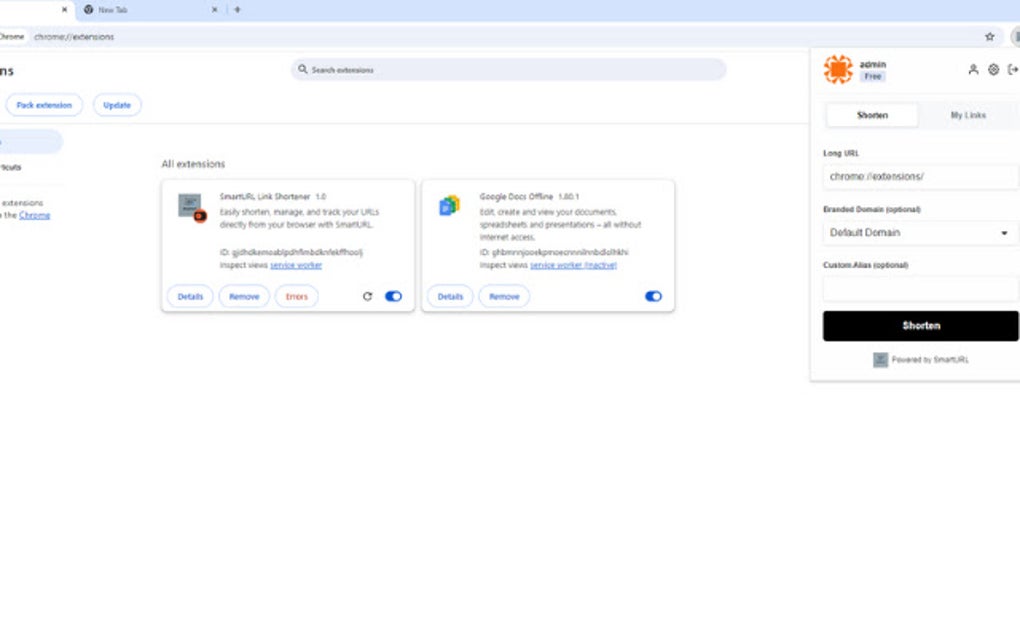Click the Custom Alias input field
Image resolution: width=1020 pixels, height=638 pixels.
click(x=920, y=289)
